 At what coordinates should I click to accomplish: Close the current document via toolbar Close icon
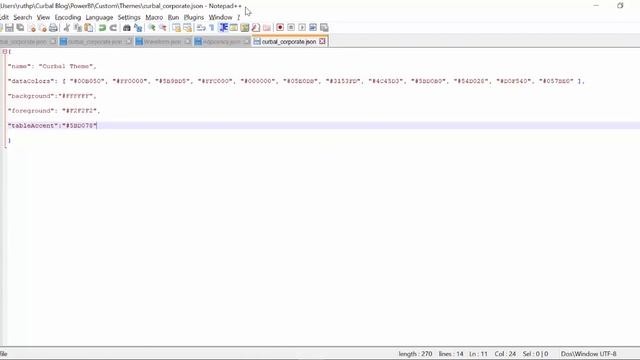click(x=31, y=28)
